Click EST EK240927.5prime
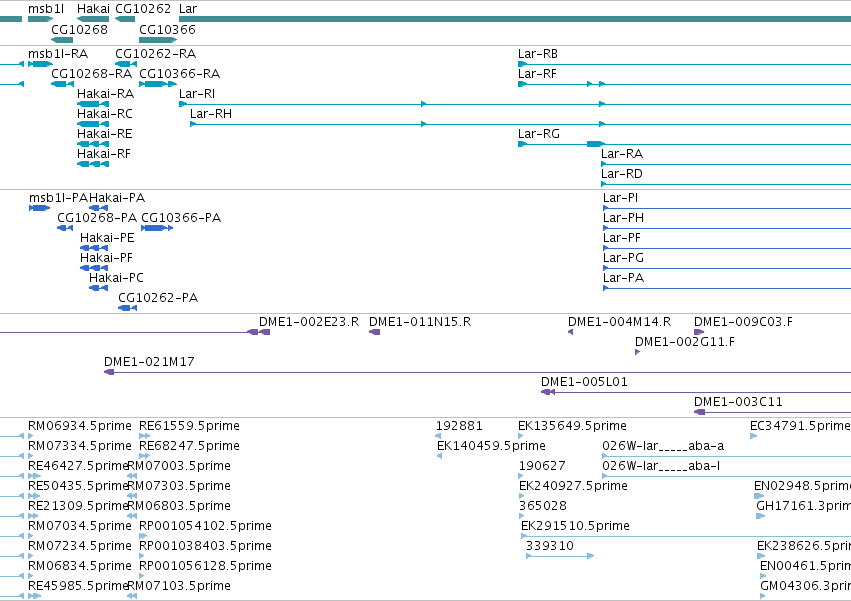Viewport: 851px width, 601px height. [x=573, y=487]
